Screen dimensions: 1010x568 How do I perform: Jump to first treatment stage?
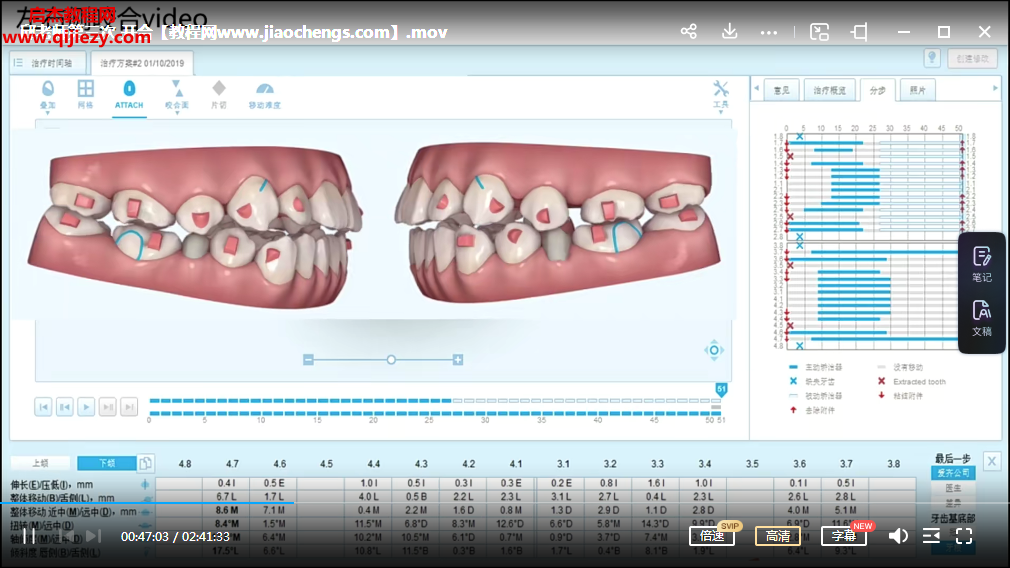43,407
